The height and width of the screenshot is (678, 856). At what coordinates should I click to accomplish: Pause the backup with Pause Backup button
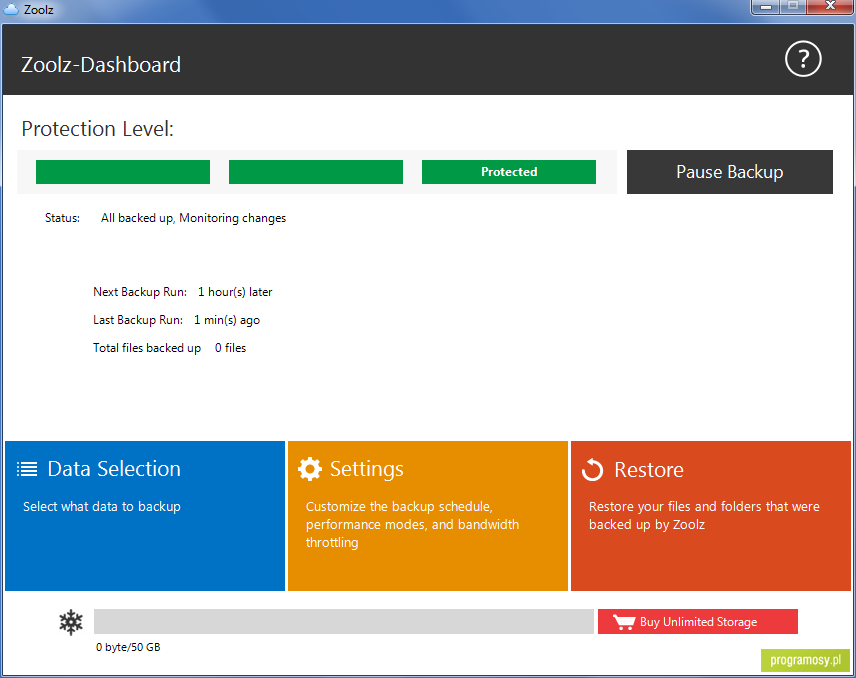(729, 172)
